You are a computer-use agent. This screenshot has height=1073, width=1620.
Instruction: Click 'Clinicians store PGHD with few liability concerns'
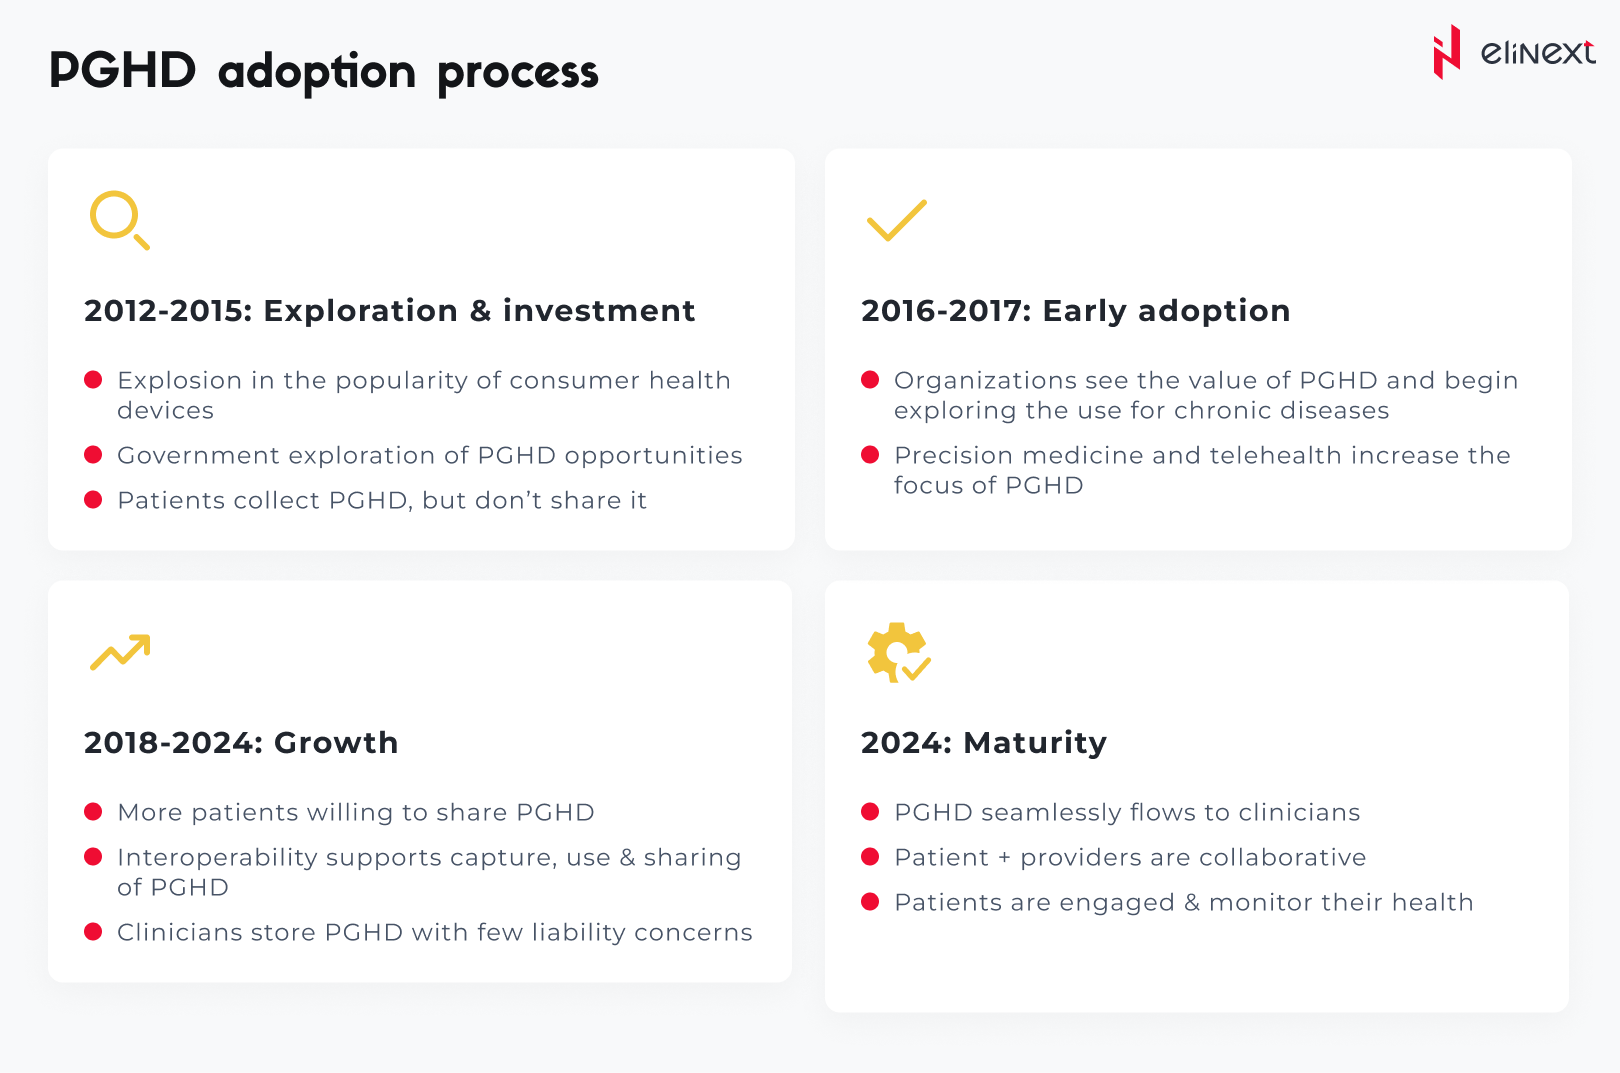point(434,932)
